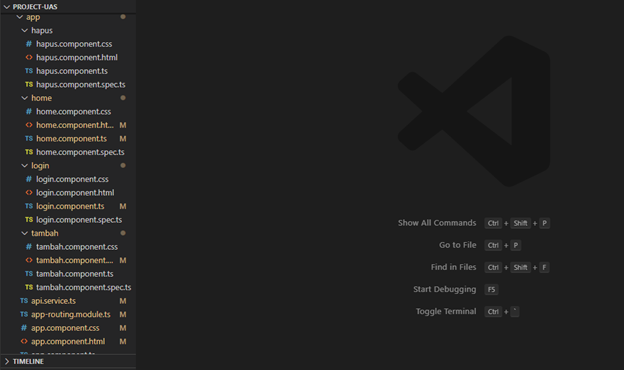The width and height of the screenshot is (624, 370).
Task: Click HTML icon of home.component.html
Action: (x=29, y=125)
